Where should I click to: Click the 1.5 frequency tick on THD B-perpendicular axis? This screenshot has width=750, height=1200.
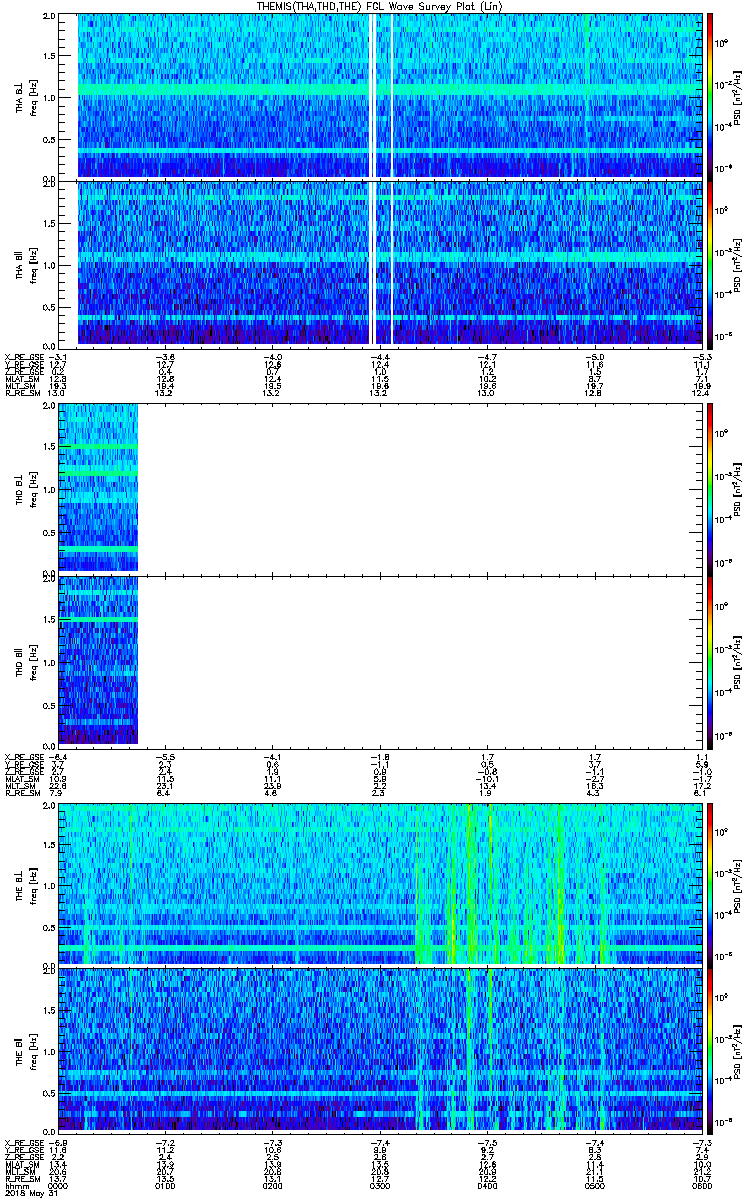coord(49,449)
